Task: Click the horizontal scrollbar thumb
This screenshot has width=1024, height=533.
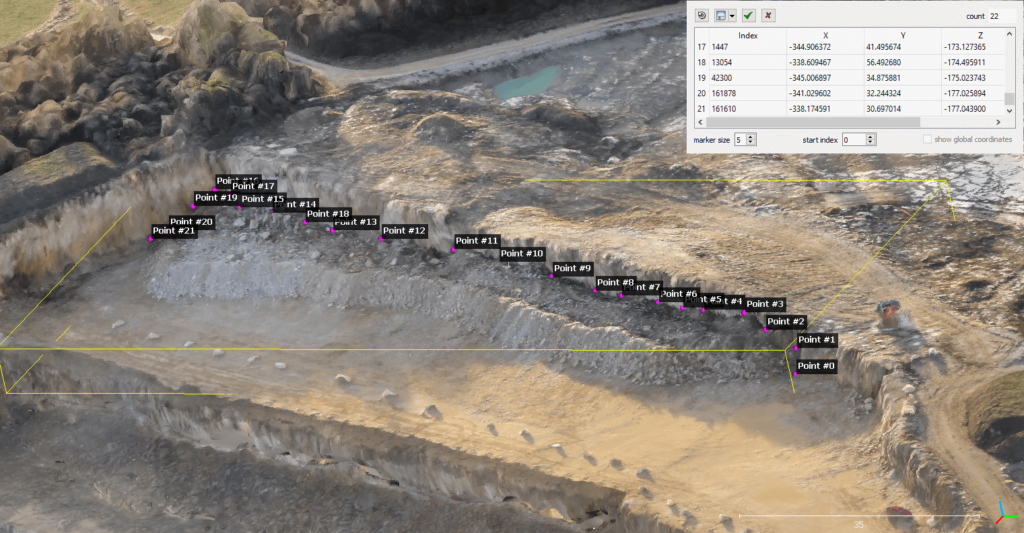Action: tap(813, 122)
